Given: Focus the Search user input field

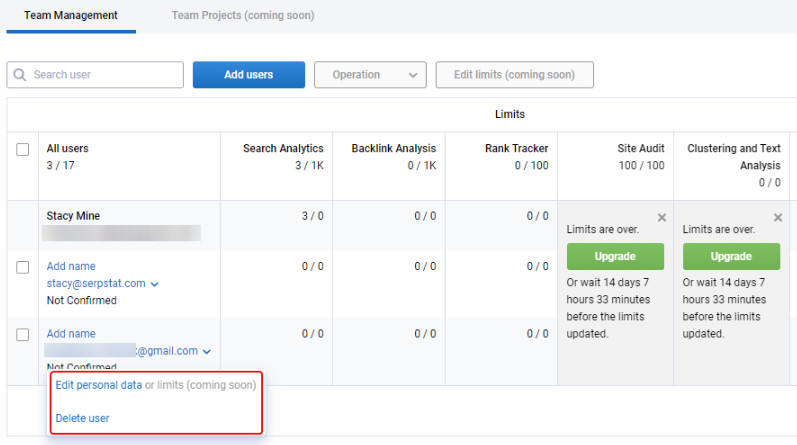Looking at the screenshot, I should 105,75.
